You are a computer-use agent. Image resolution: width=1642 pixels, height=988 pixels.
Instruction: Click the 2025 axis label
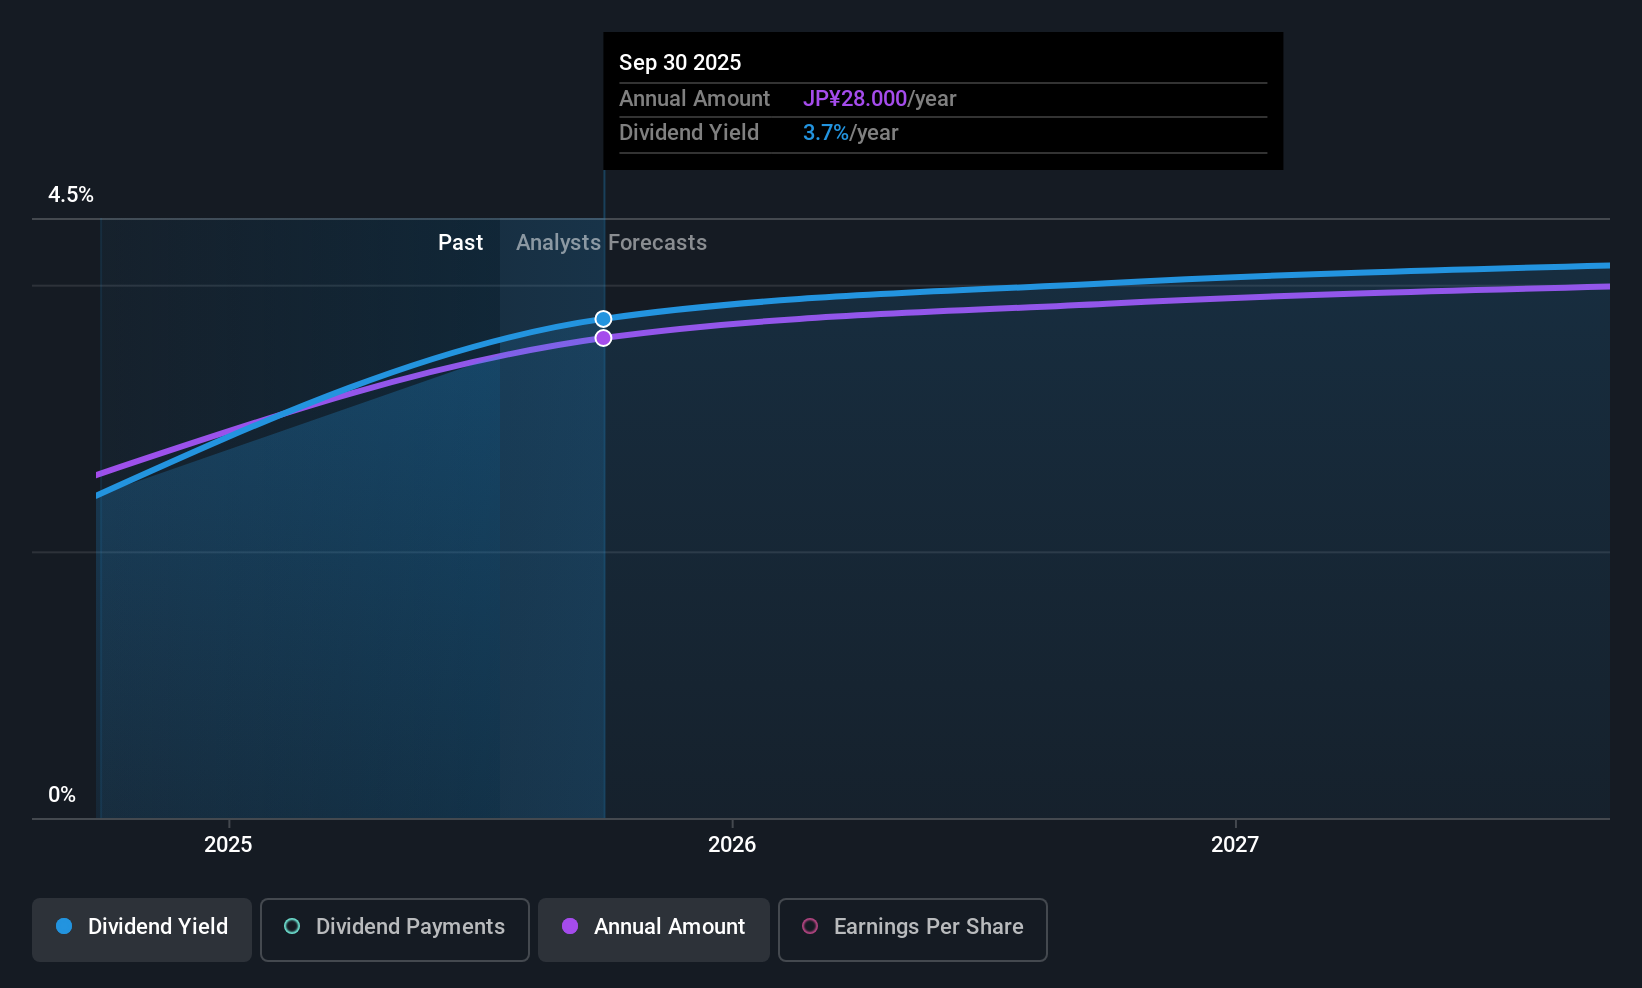point(228,844)
